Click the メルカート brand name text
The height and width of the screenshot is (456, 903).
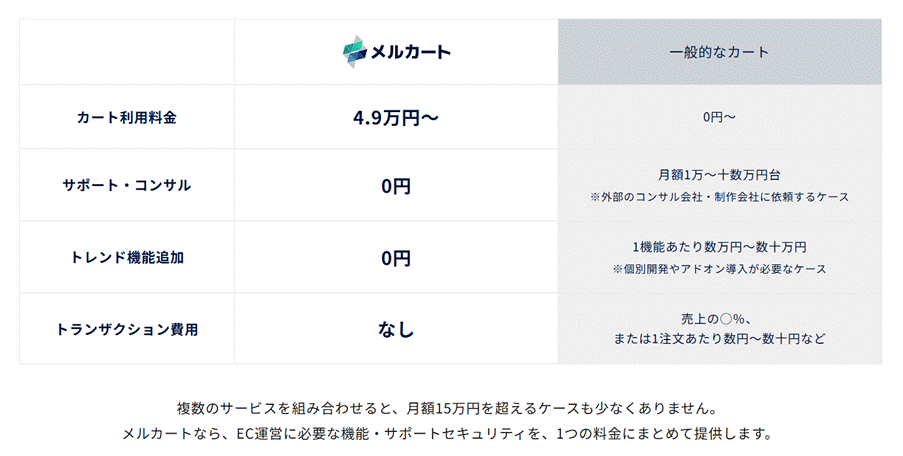coord(411,52)
